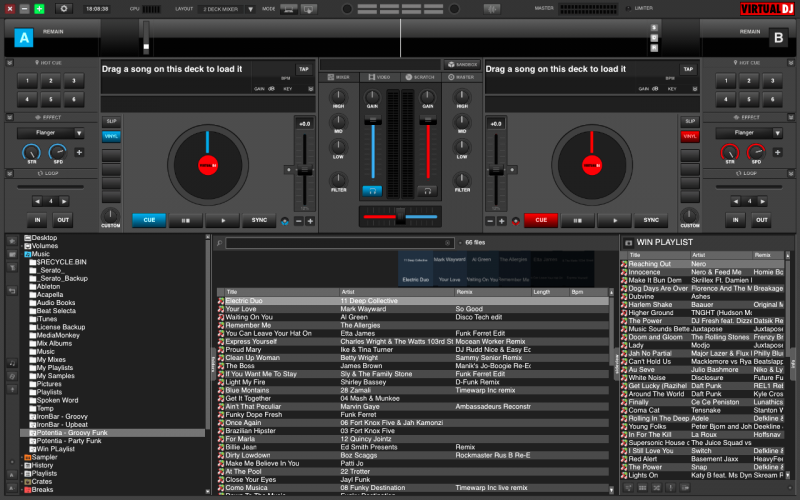This screenshot has height=500, width=800.
Task: Click the grid view icon below Win Playlist
Action: 642,488
